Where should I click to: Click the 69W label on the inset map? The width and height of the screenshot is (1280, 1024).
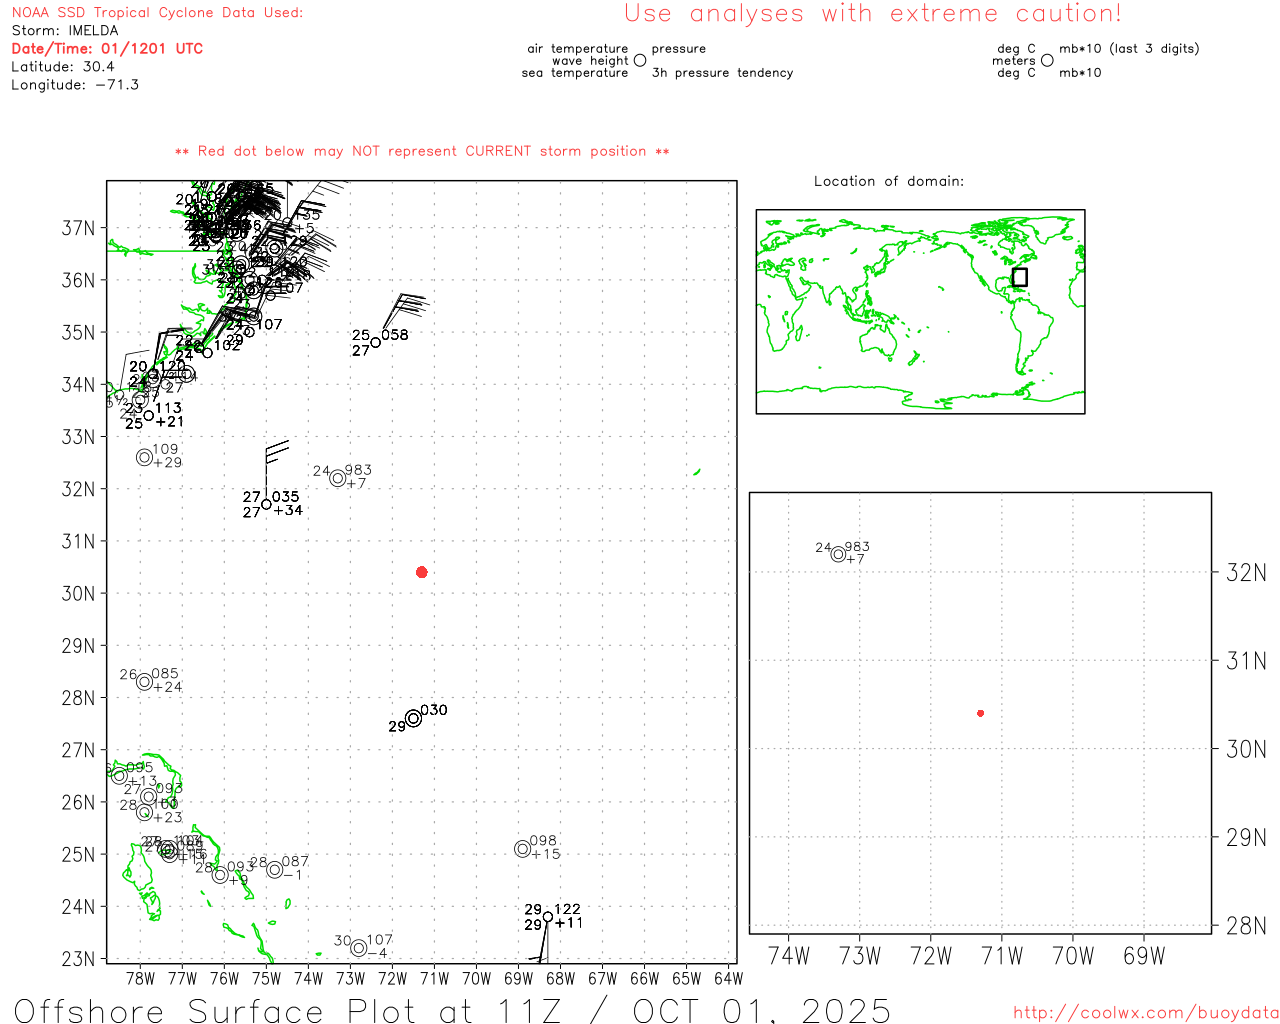1144,956
